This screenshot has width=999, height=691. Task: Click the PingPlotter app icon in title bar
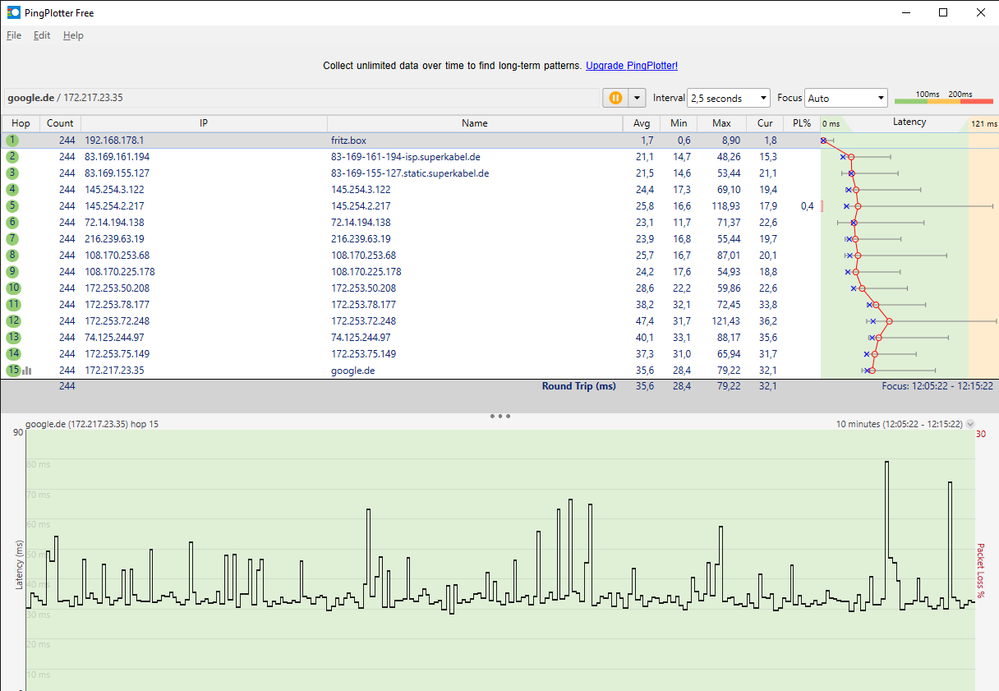13,12
